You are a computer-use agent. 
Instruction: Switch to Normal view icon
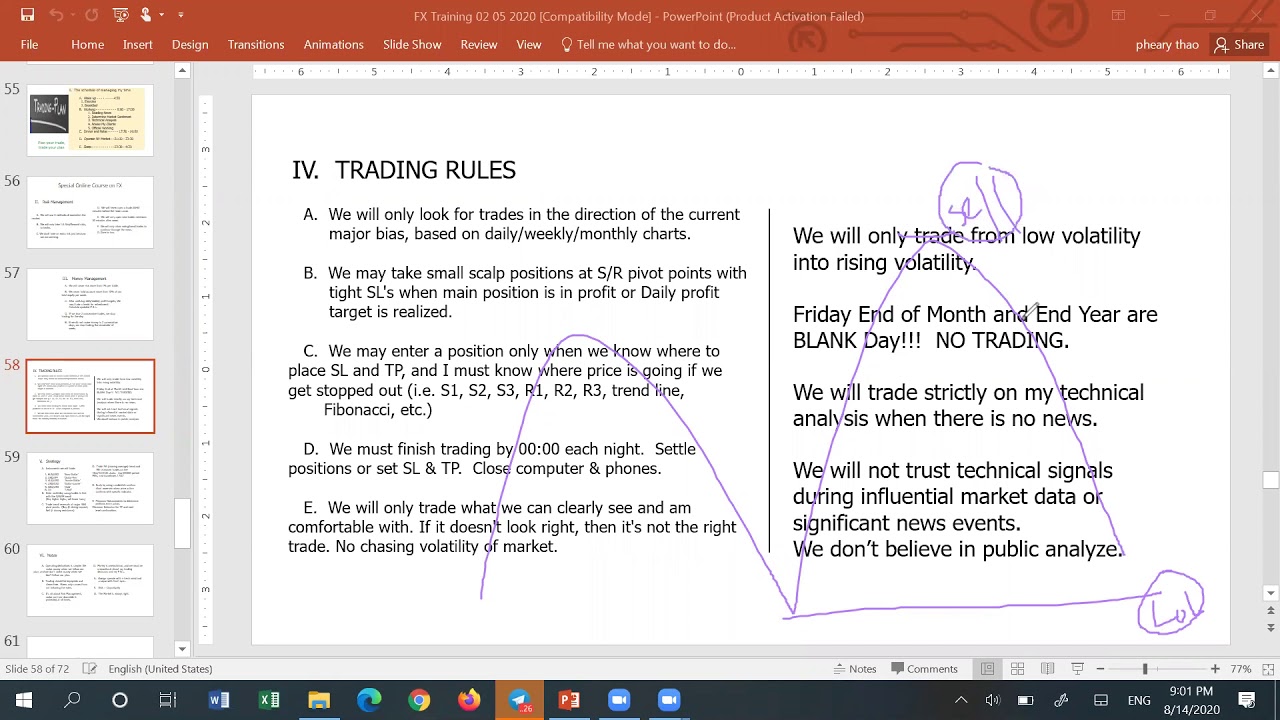click(x=987, y=668)
